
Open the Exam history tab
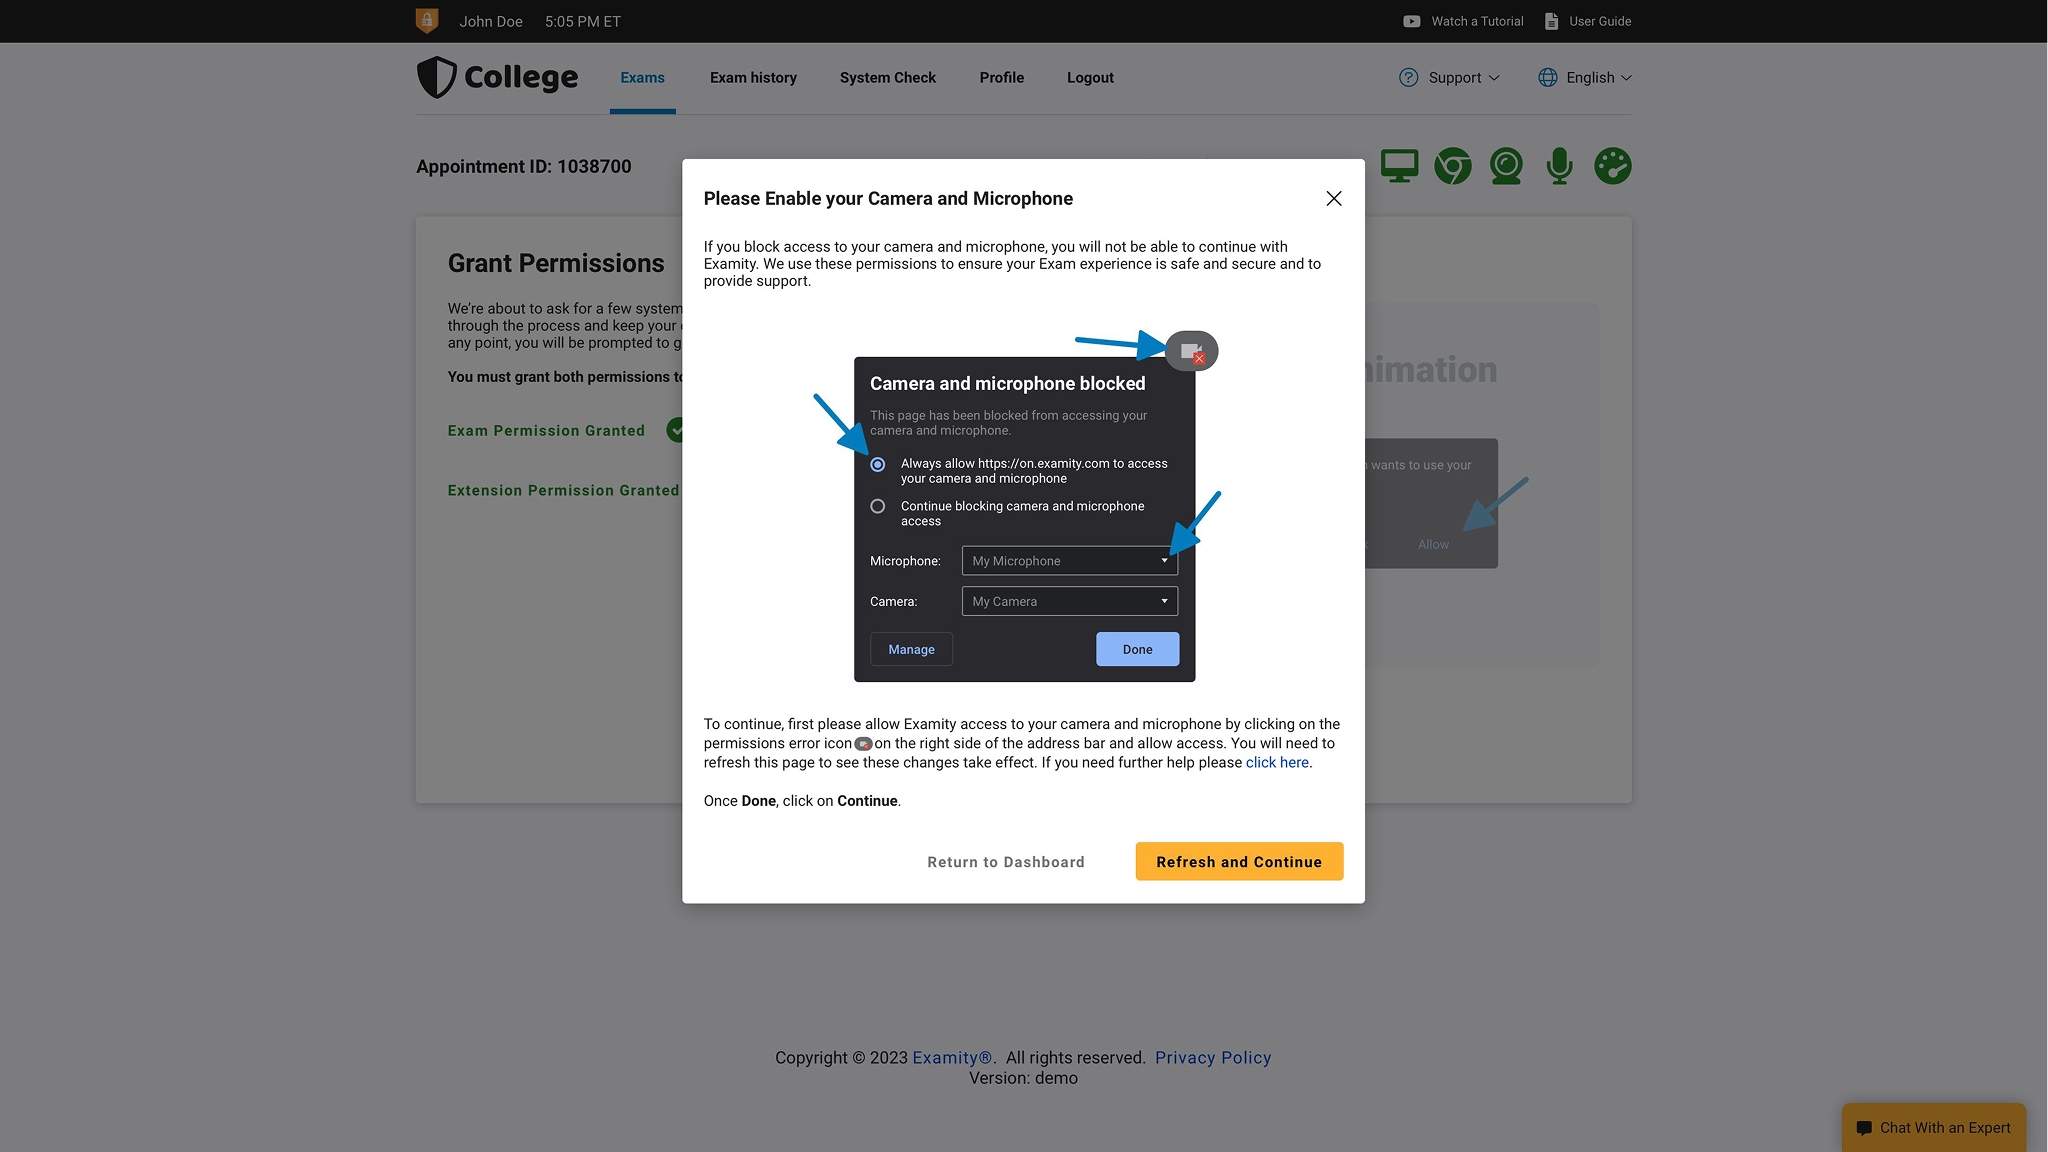(x=753, y=77)
